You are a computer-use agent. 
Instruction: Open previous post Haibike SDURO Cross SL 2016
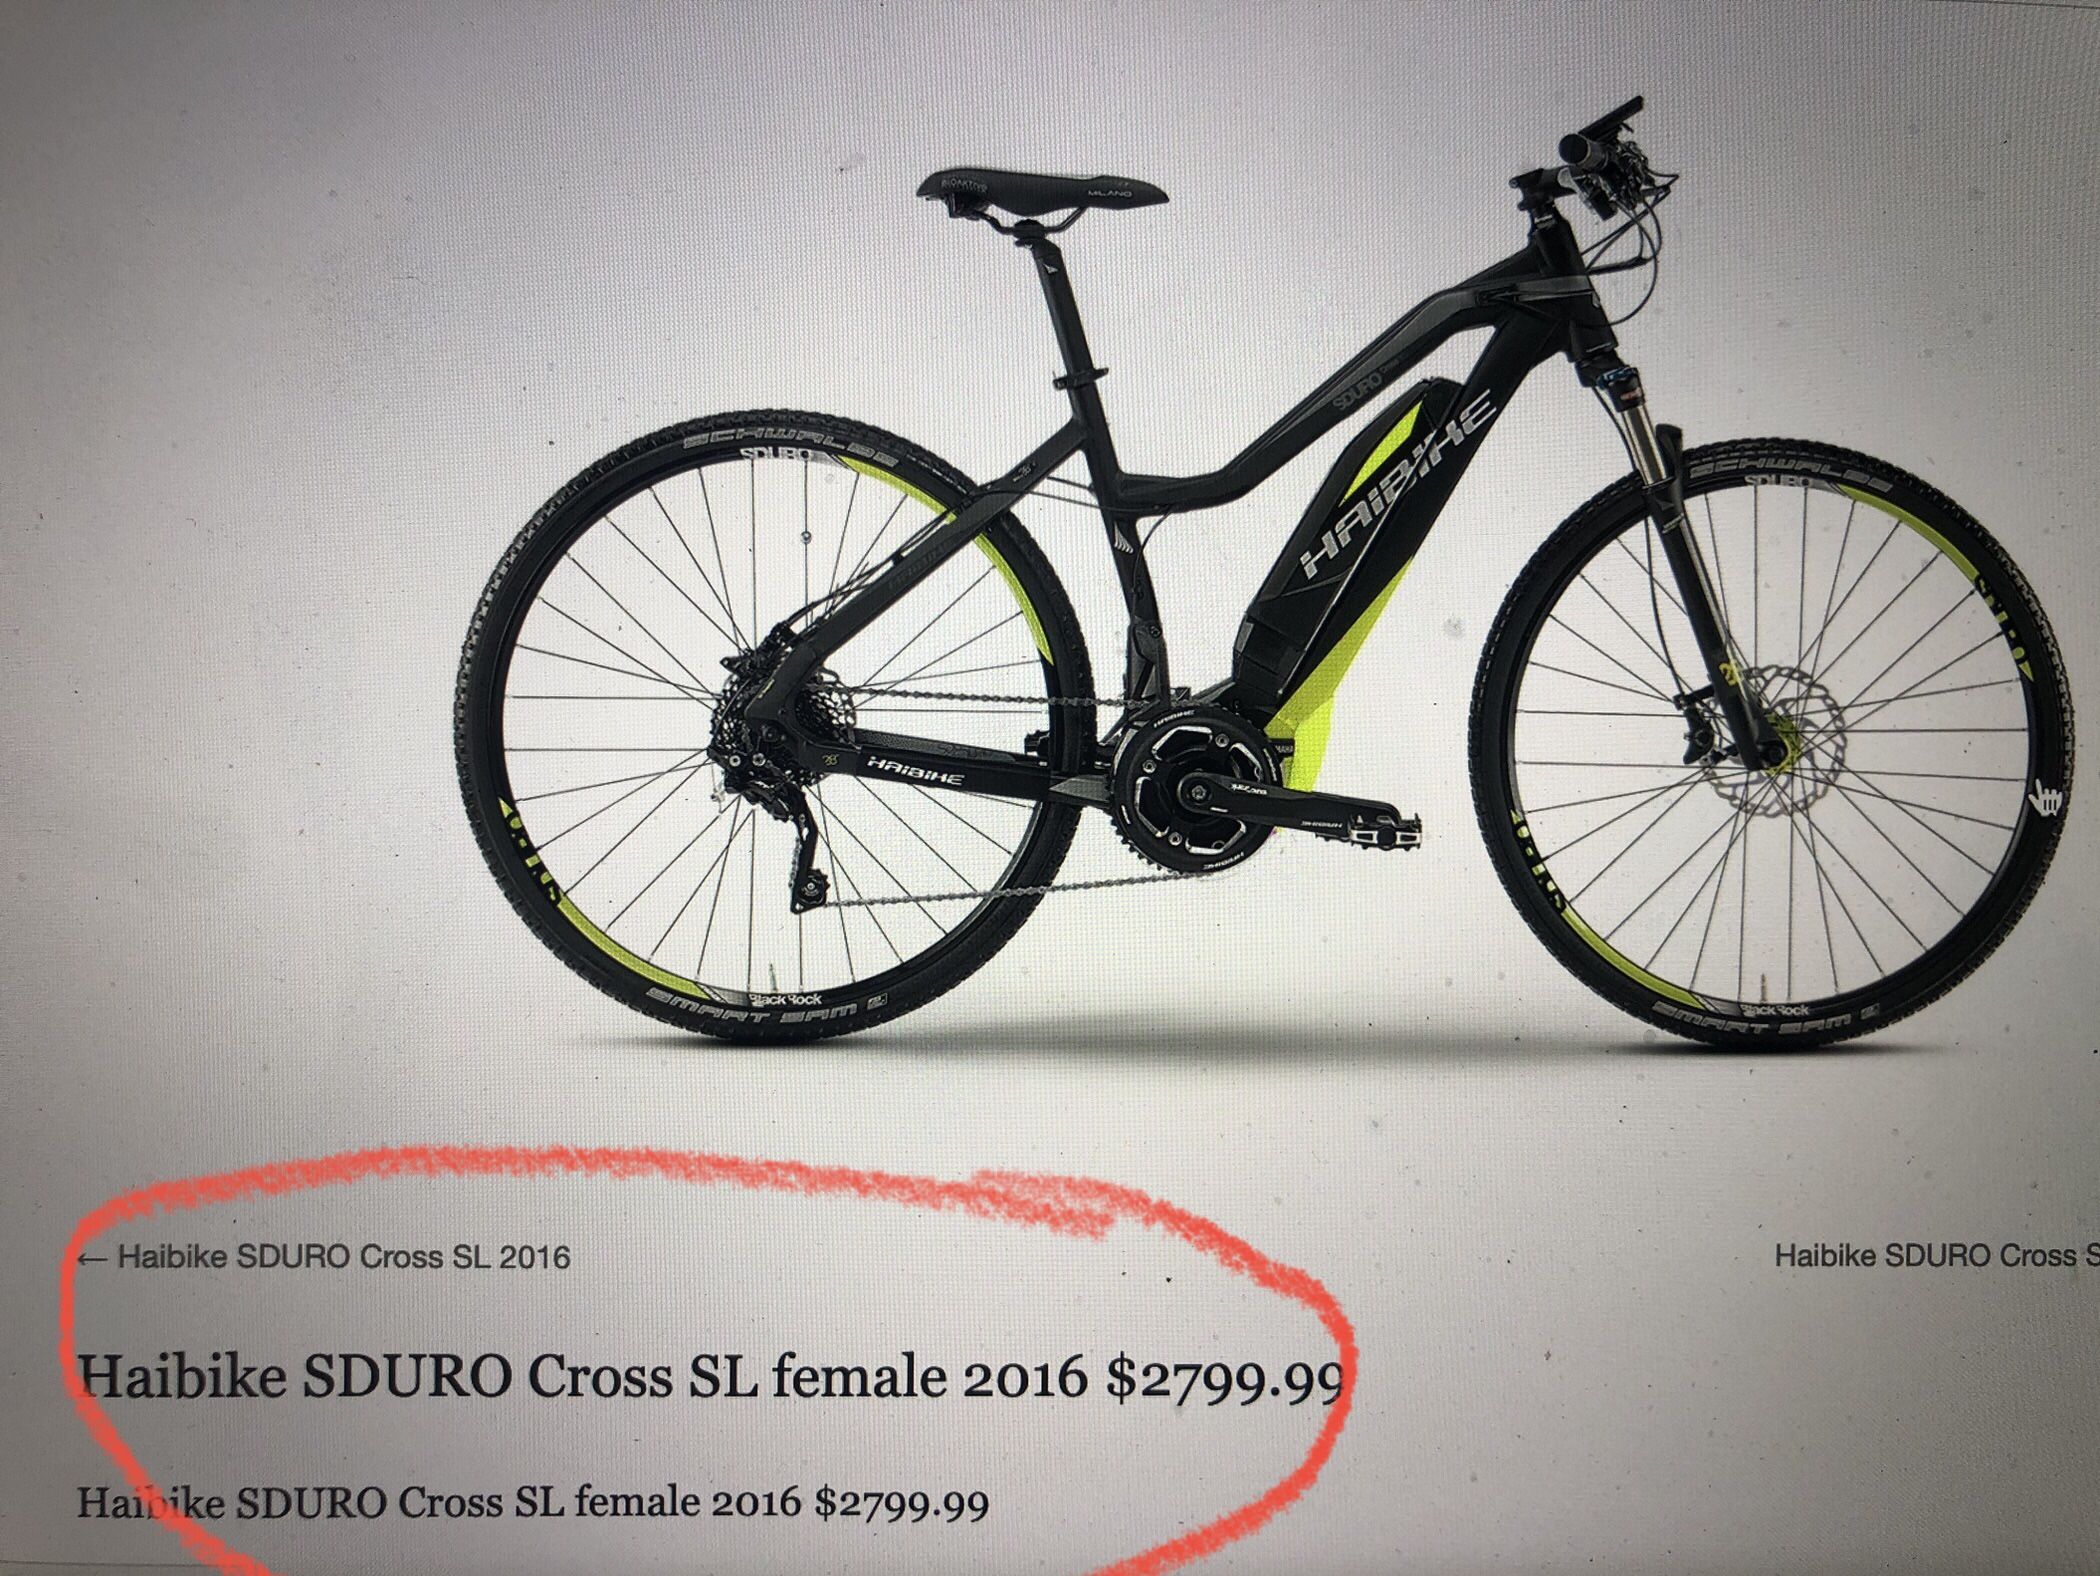click(344, 1256)
